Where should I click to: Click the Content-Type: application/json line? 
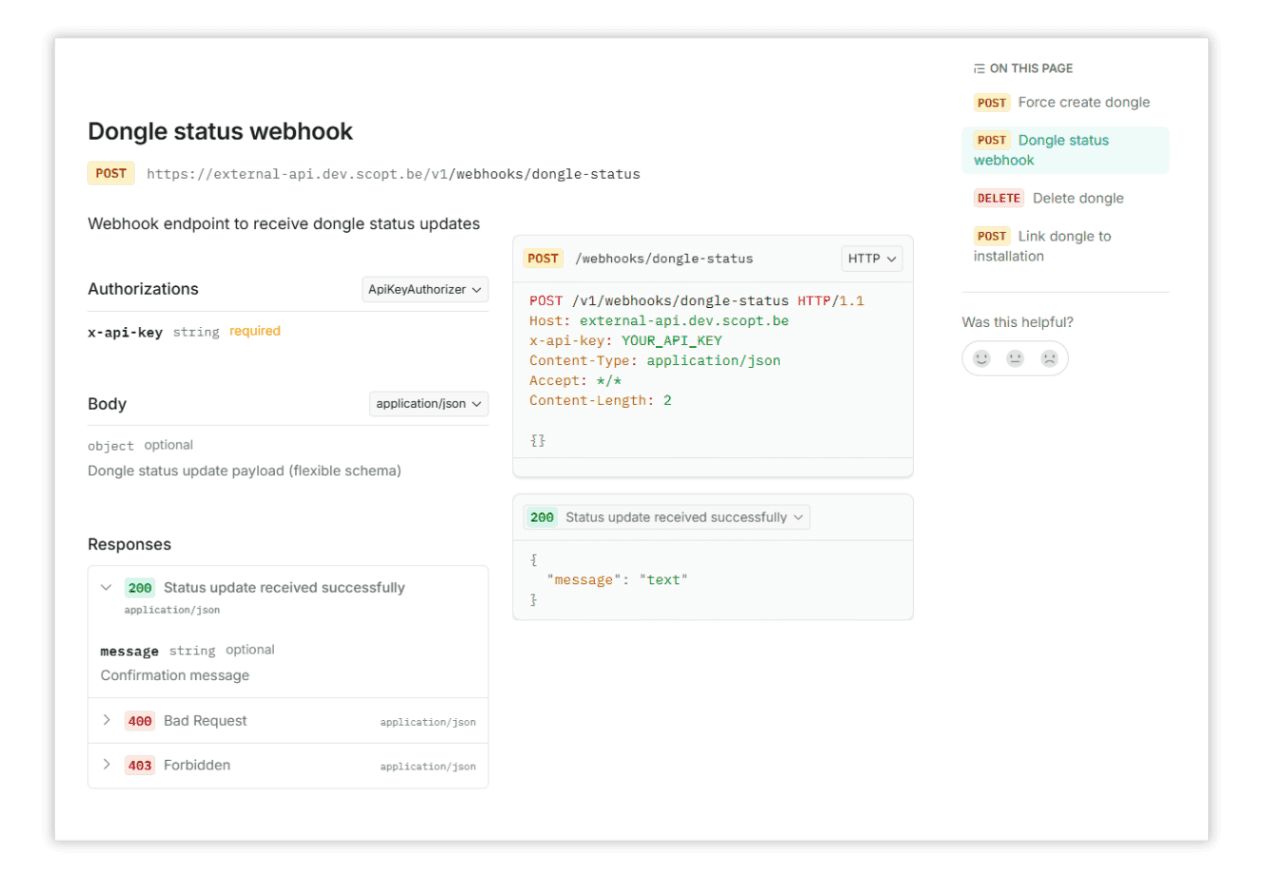point(655,361)
